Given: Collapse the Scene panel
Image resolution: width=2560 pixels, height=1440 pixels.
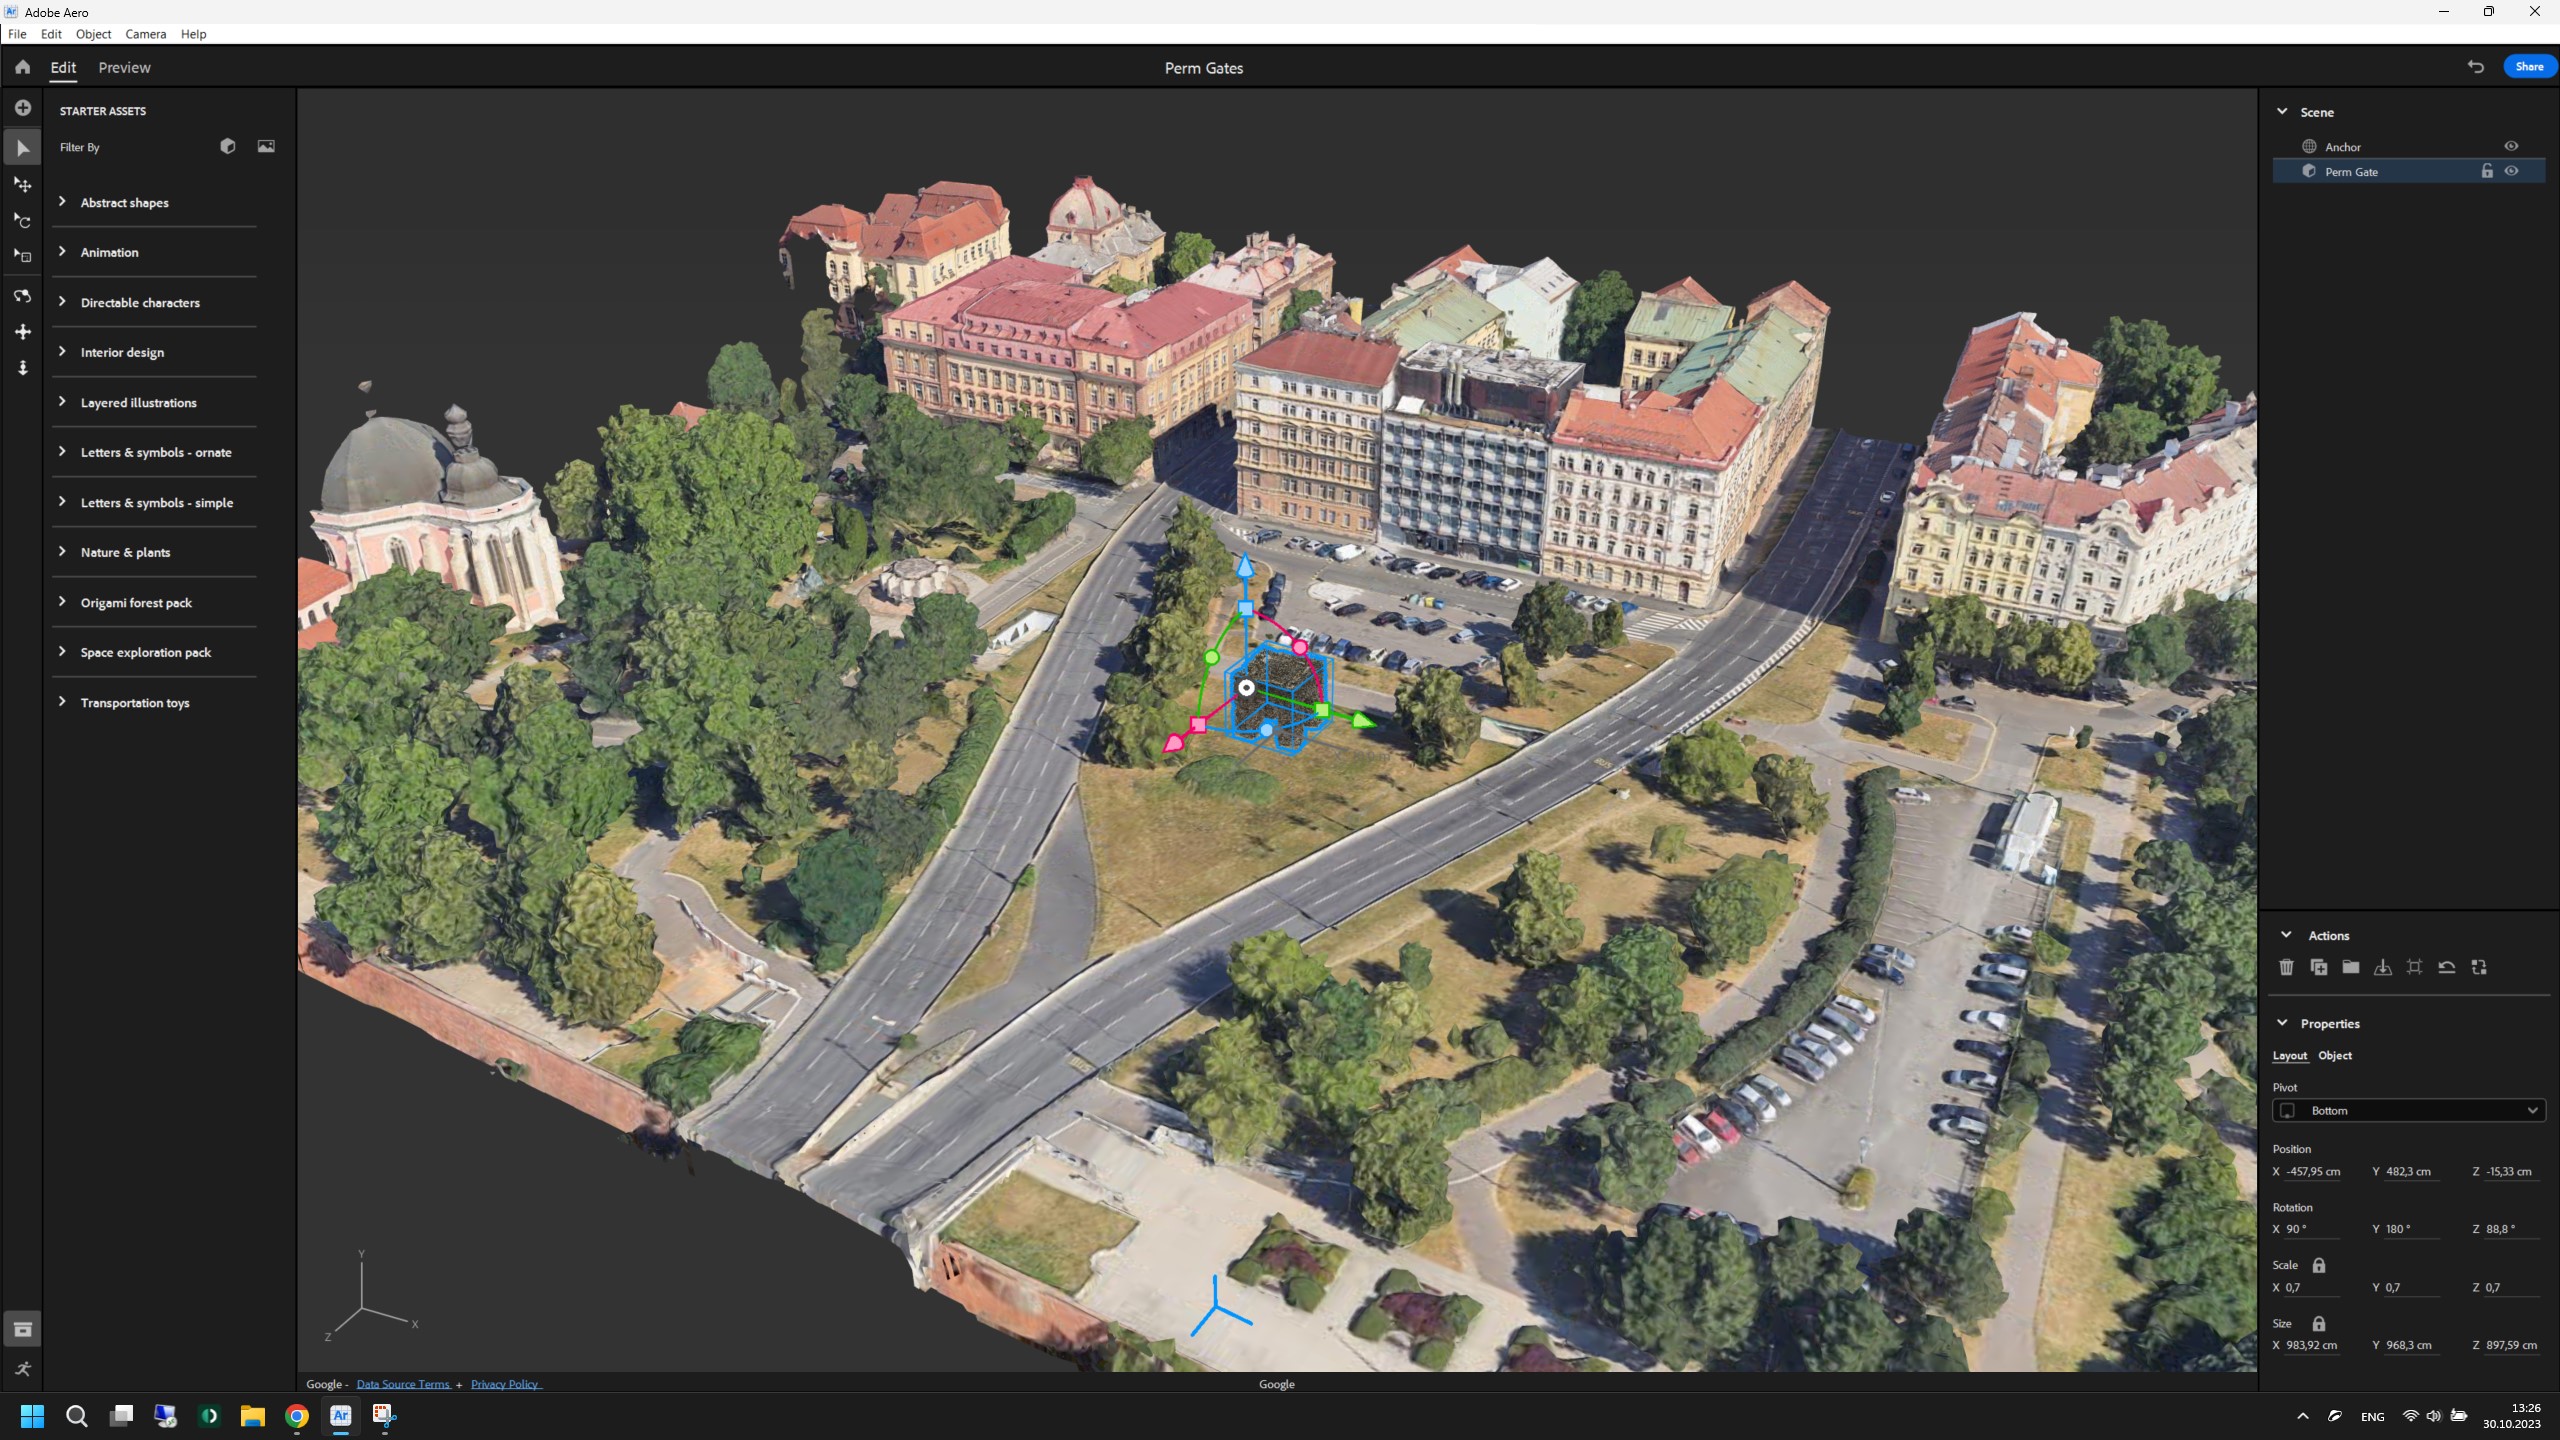Looking at the screenshot, I should coord(2282,112).
